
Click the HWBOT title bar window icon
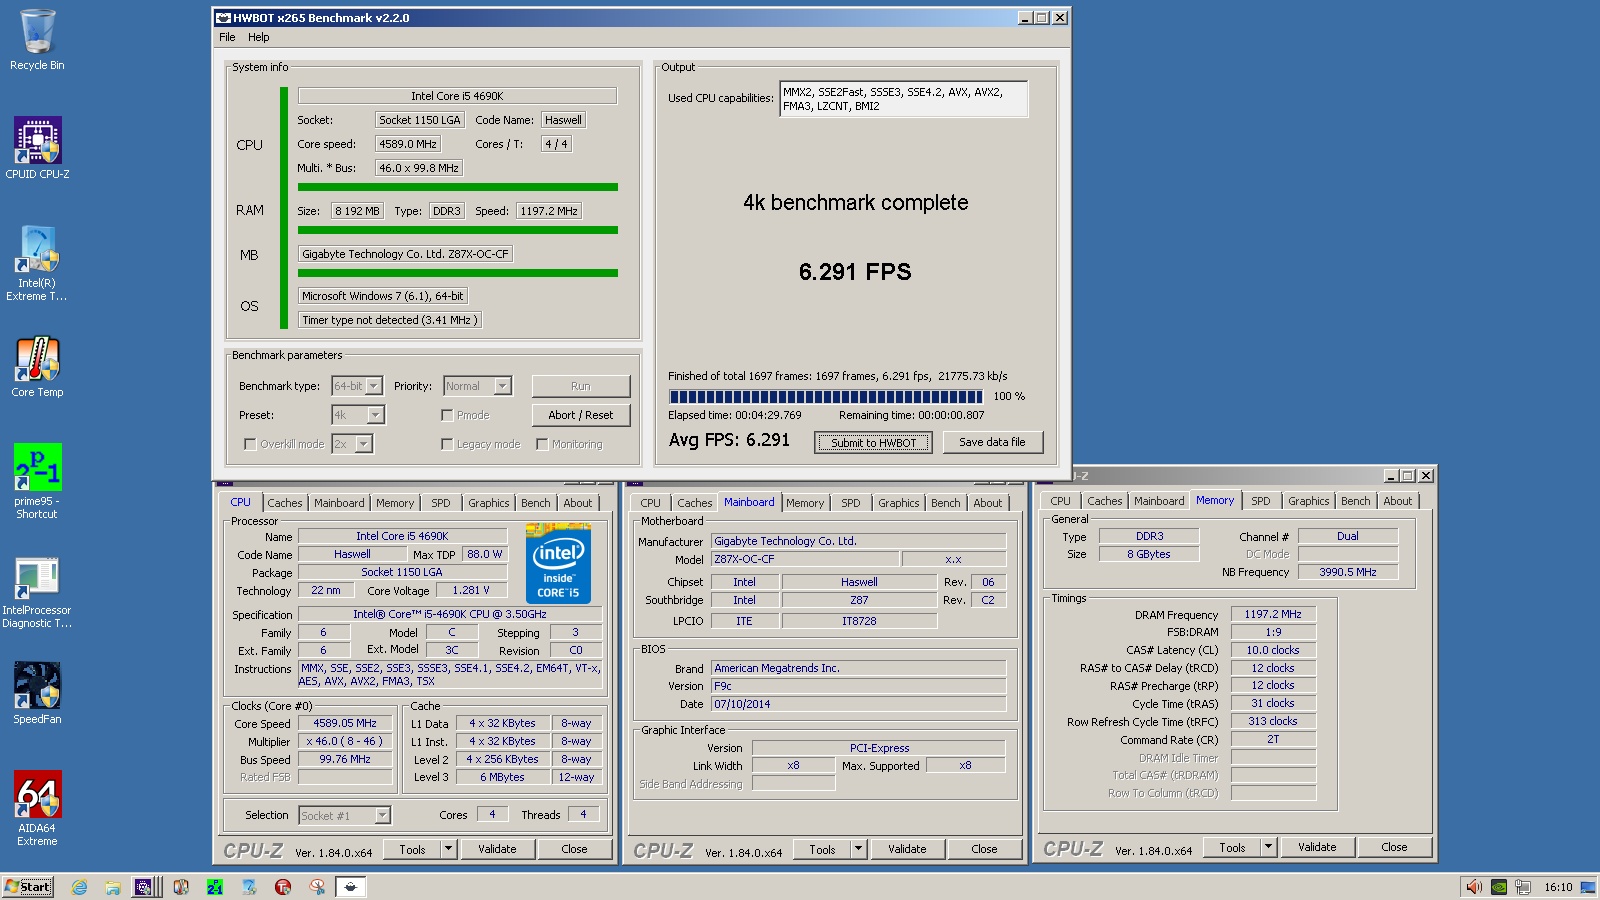pos(224,18)
